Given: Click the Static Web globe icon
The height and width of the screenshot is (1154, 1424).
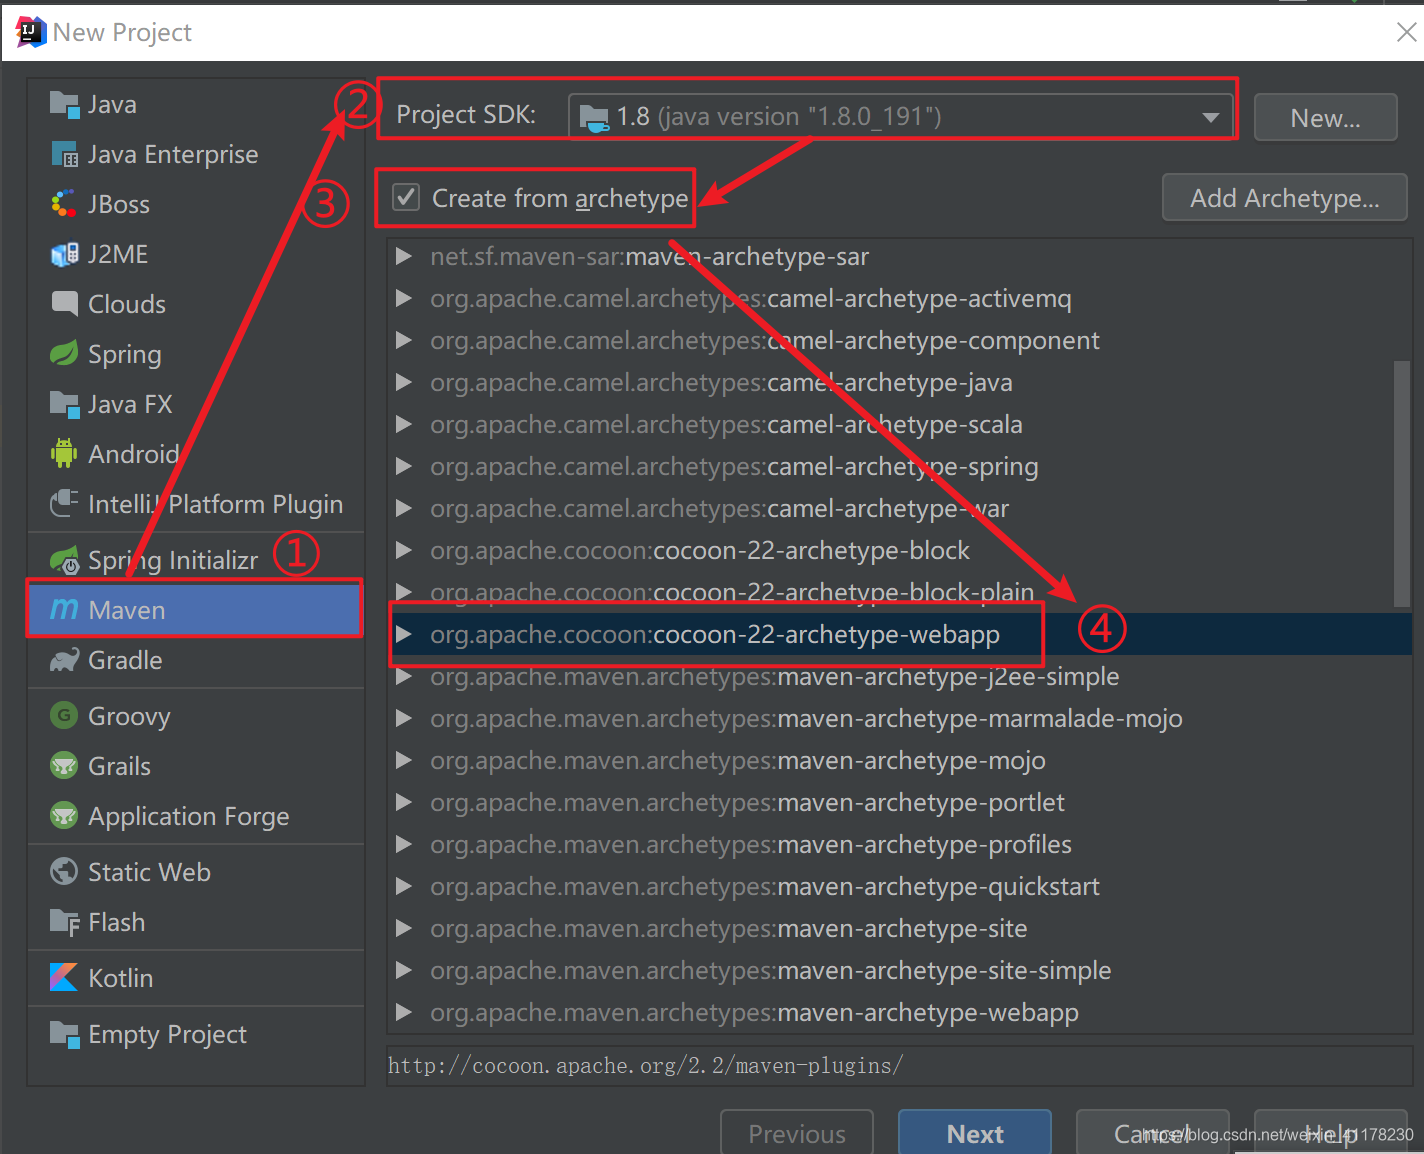Looking at the screenshot, I should click(64, 871).
